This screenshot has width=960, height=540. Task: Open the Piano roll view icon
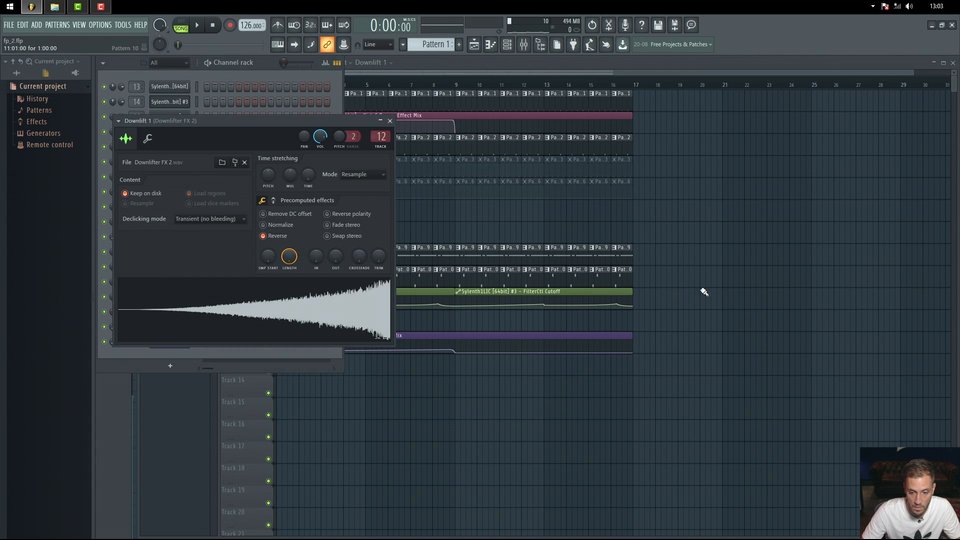point(490,44)
